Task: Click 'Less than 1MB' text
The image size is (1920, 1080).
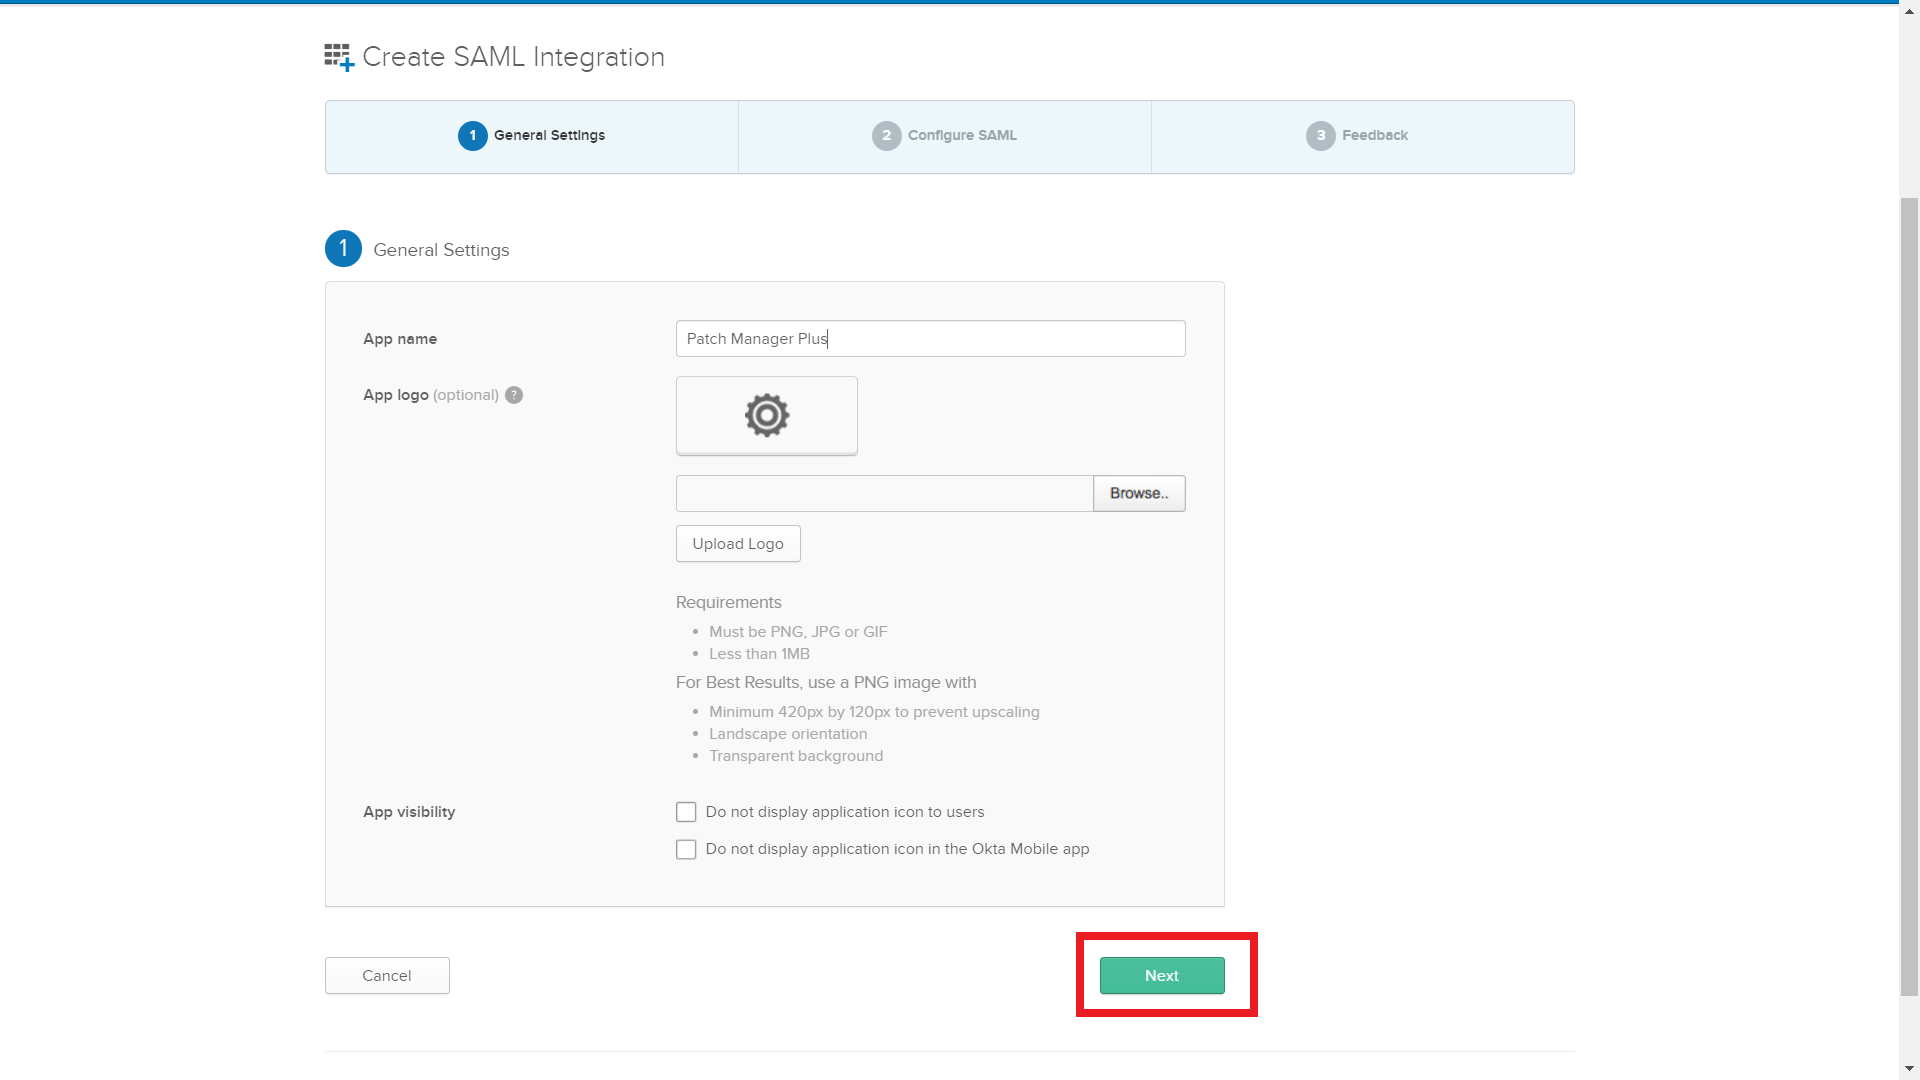Action: click(759, 654)
